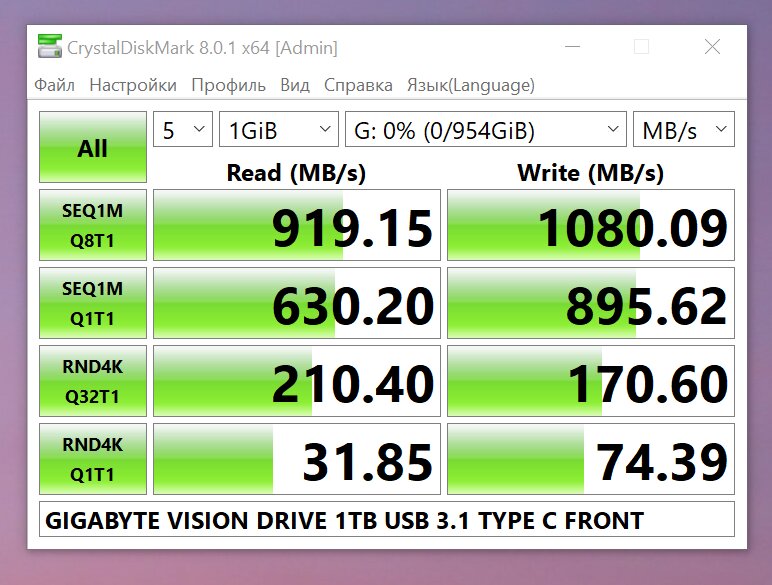The width and height of the screenshot is (772, 585).
Task: Click the 31.85 random read result
Action: [297, 459]
